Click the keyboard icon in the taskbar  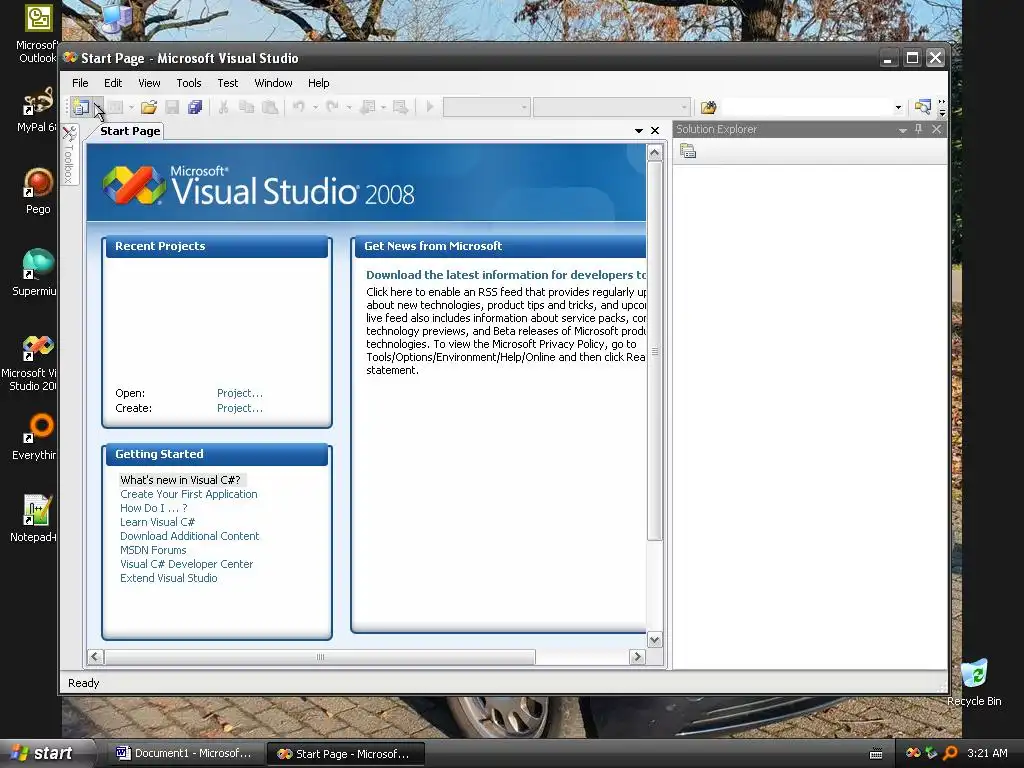pyautogui.click(x=876, y=754)
